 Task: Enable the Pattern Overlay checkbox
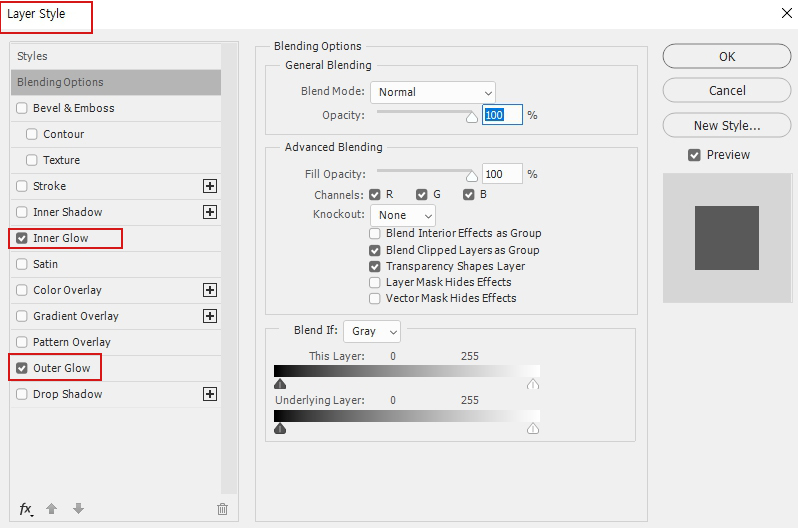[21, 342]
